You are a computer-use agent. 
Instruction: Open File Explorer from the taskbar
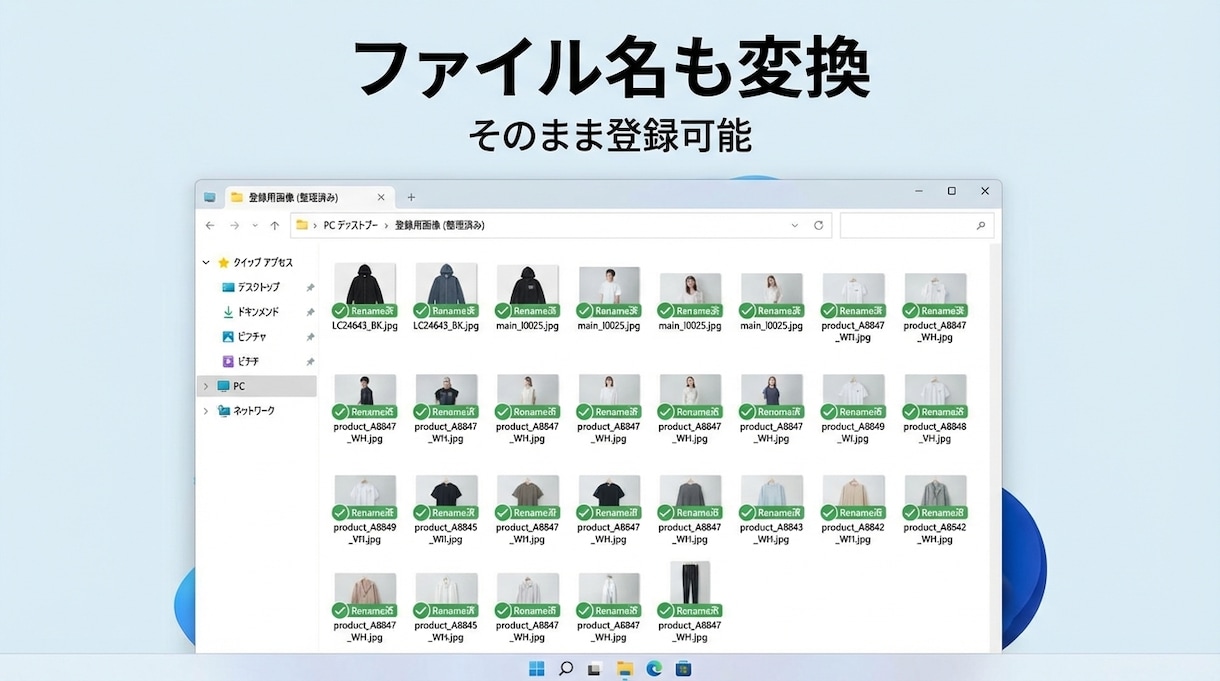pos(625,668)
